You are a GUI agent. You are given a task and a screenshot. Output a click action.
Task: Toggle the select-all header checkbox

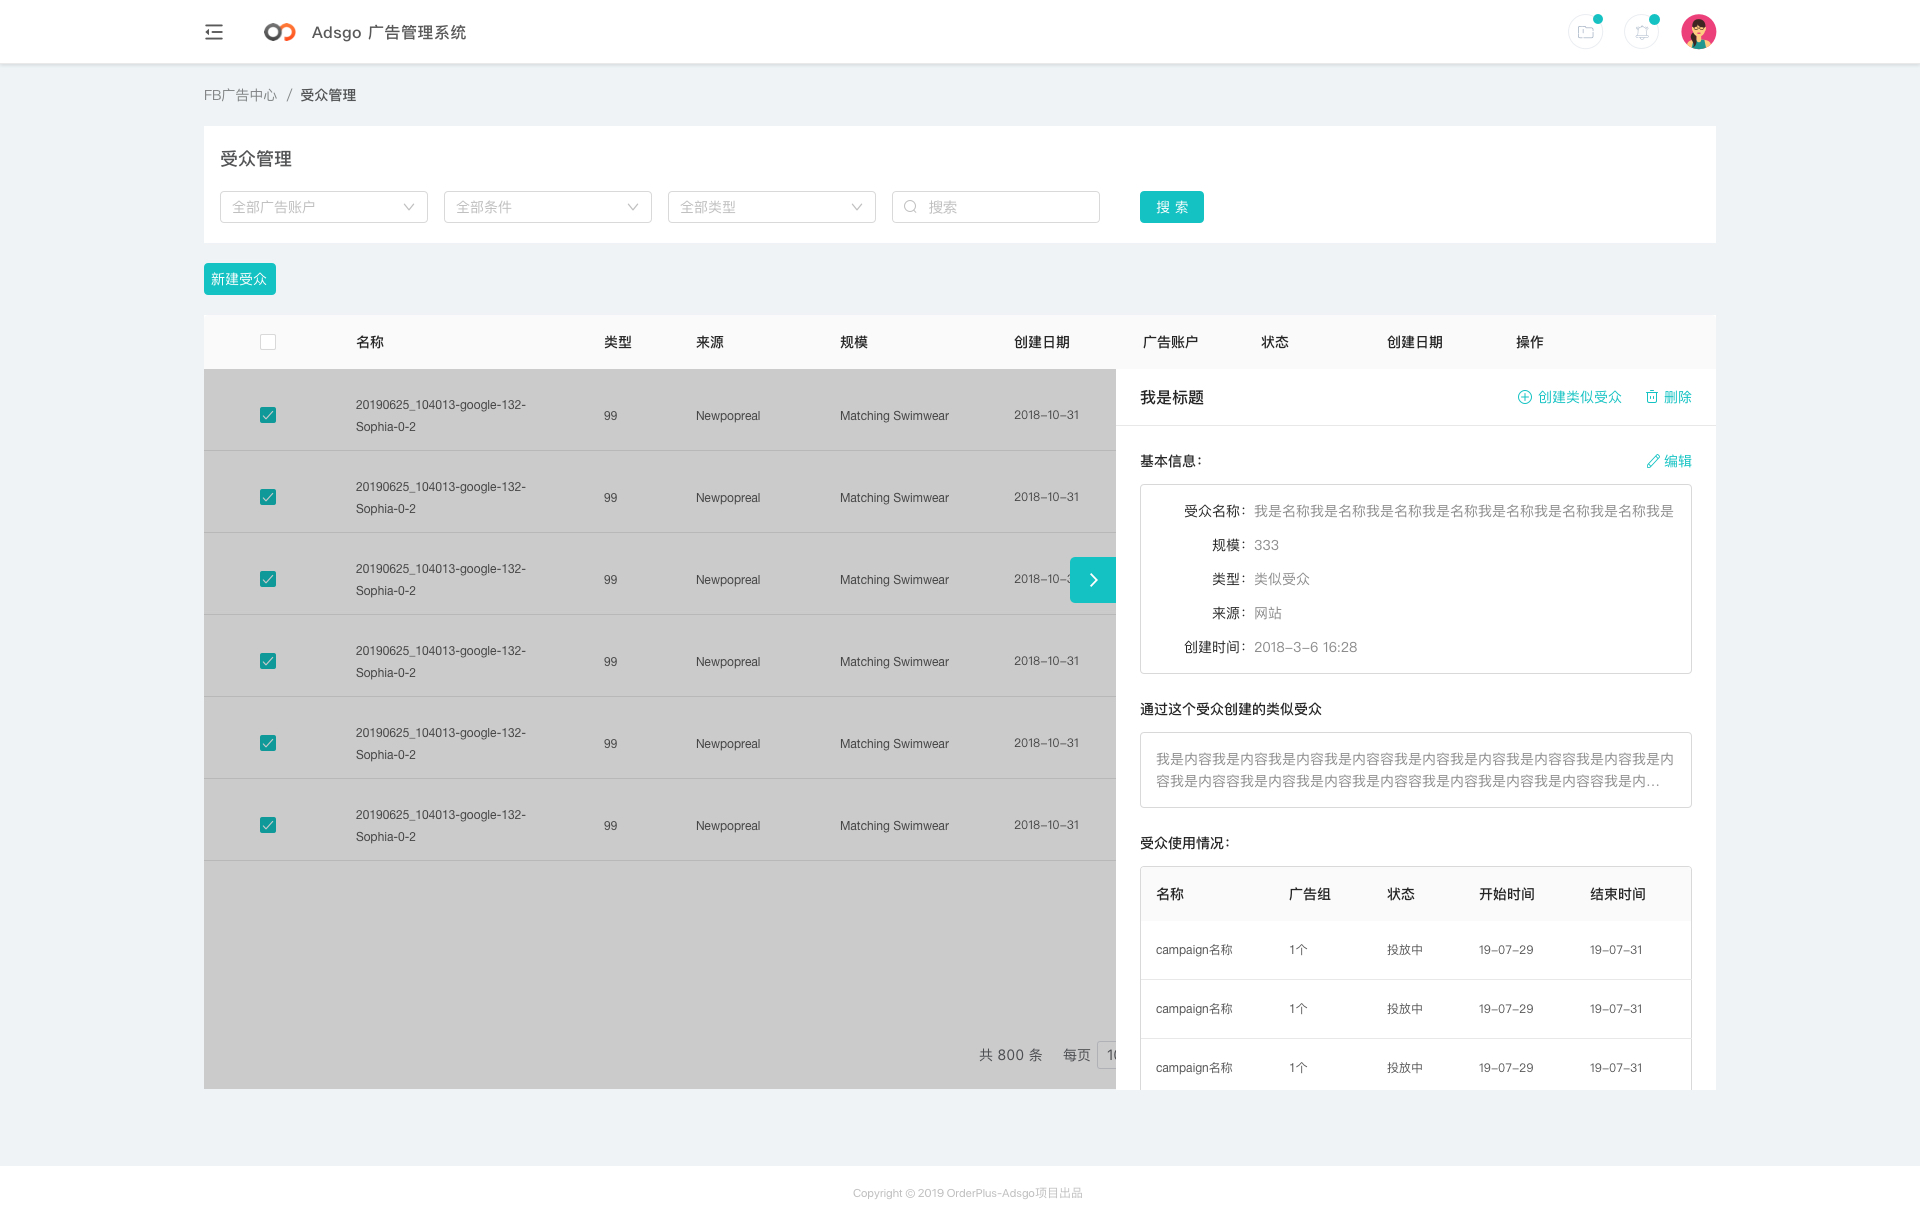pos(268,342)
